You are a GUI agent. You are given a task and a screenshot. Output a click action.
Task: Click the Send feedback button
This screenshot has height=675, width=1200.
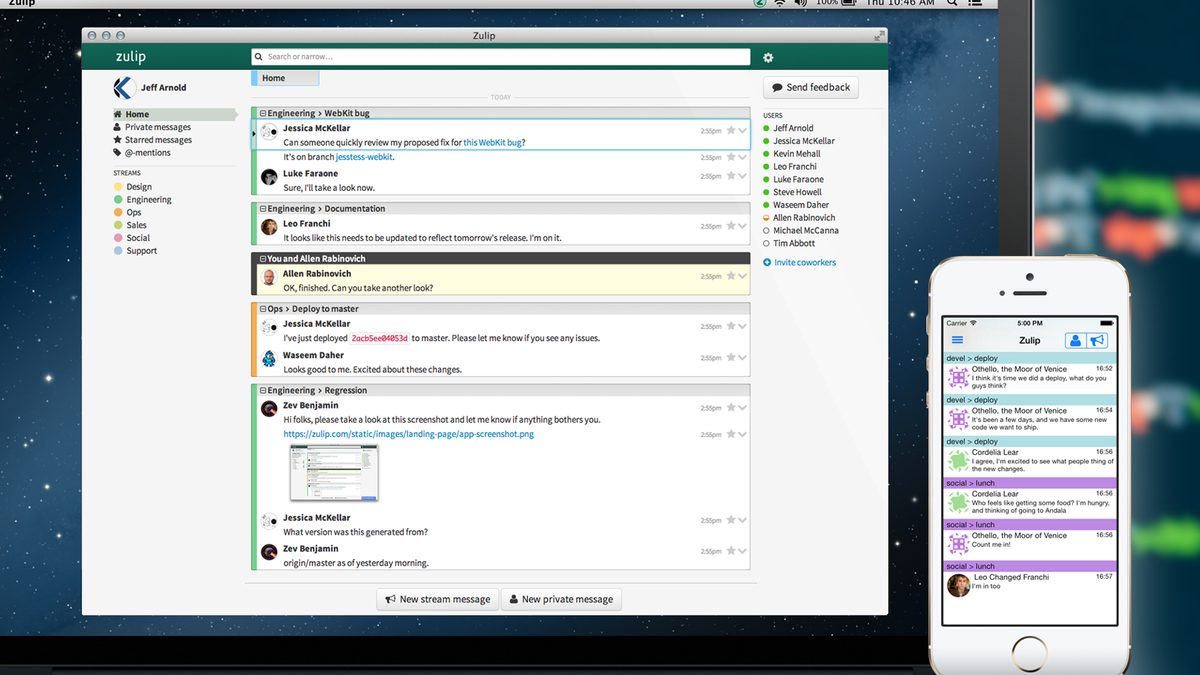point(811,88)
